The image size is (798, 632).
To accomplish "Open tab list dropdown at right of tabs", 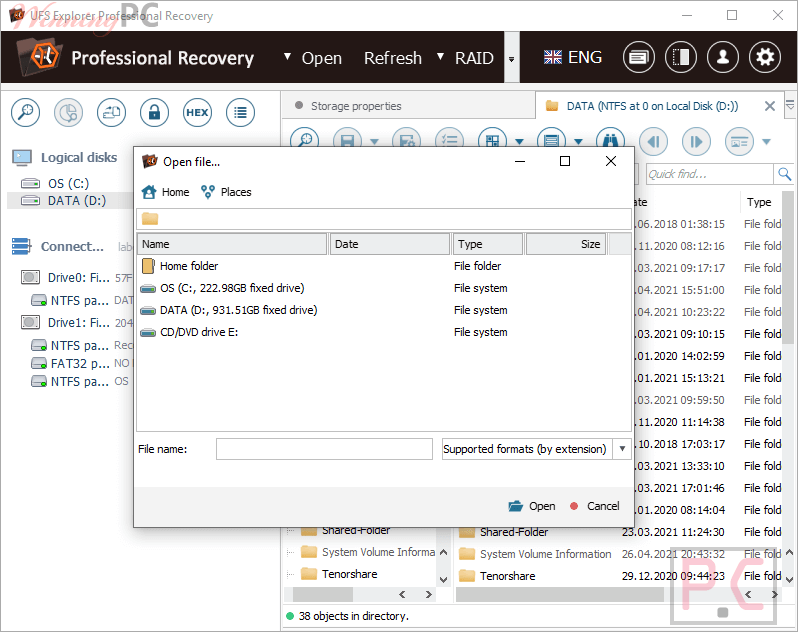I will pyautogui.click(x=790, y=105).
